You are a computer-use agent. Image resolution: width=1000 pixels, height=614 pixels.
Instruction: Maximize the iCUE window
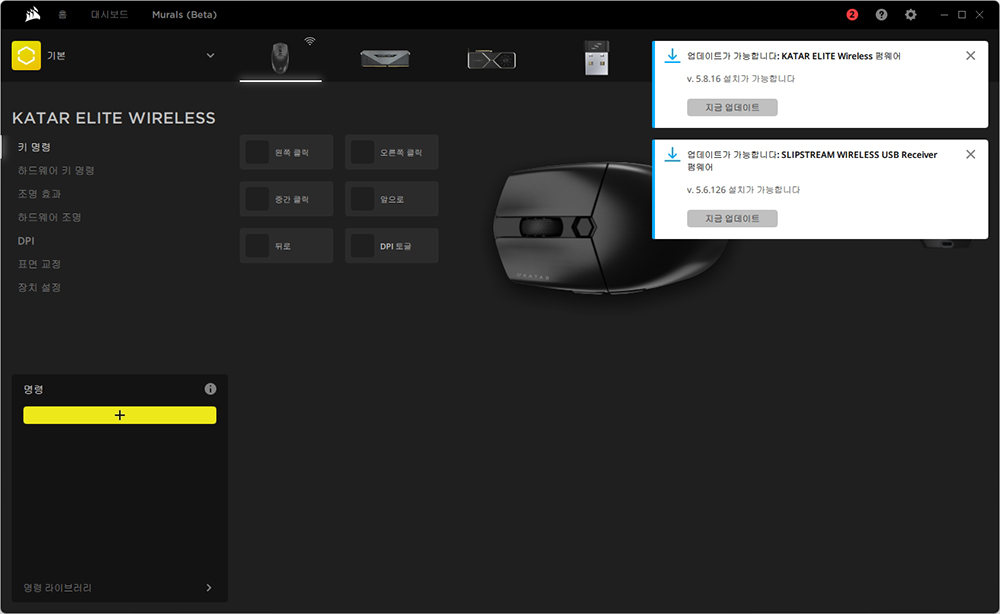pos(962,15)
